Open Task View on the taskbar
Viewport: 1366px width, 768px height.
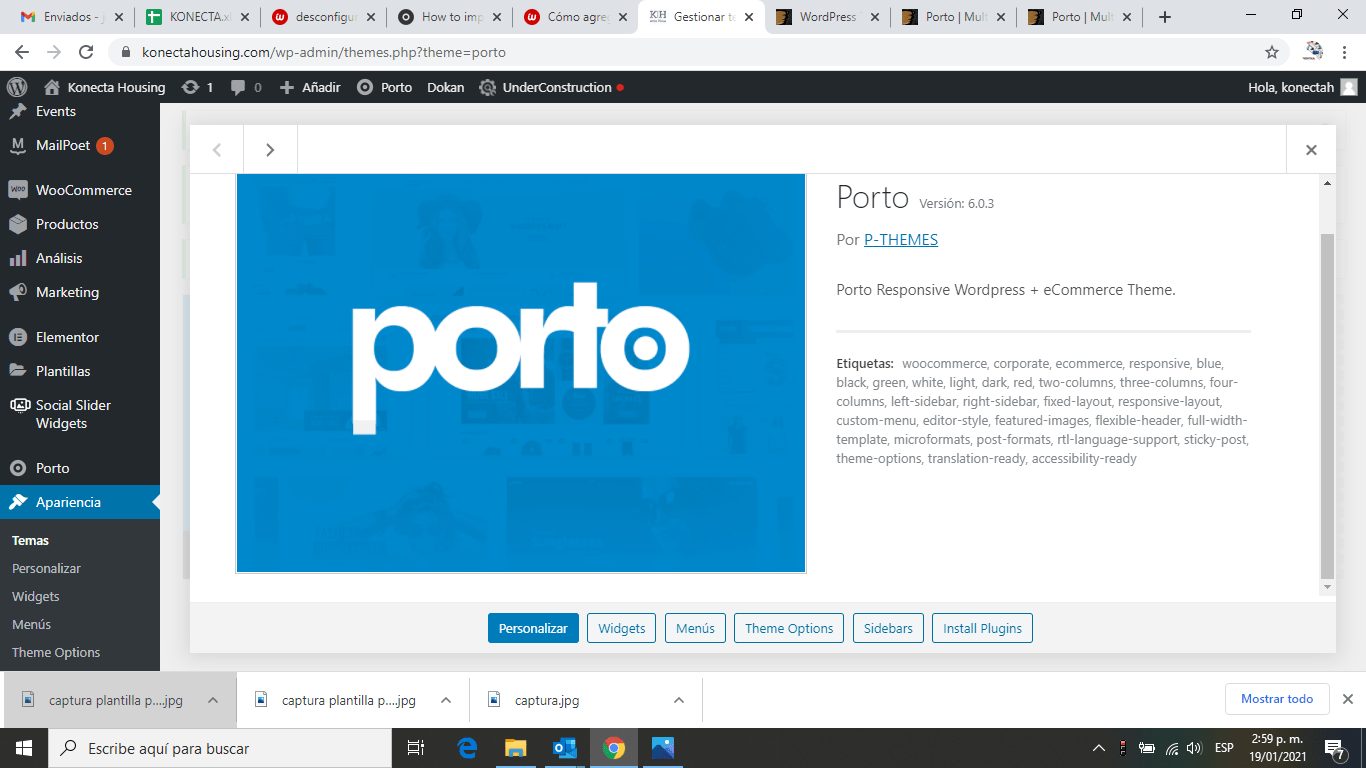click(416, 748)
